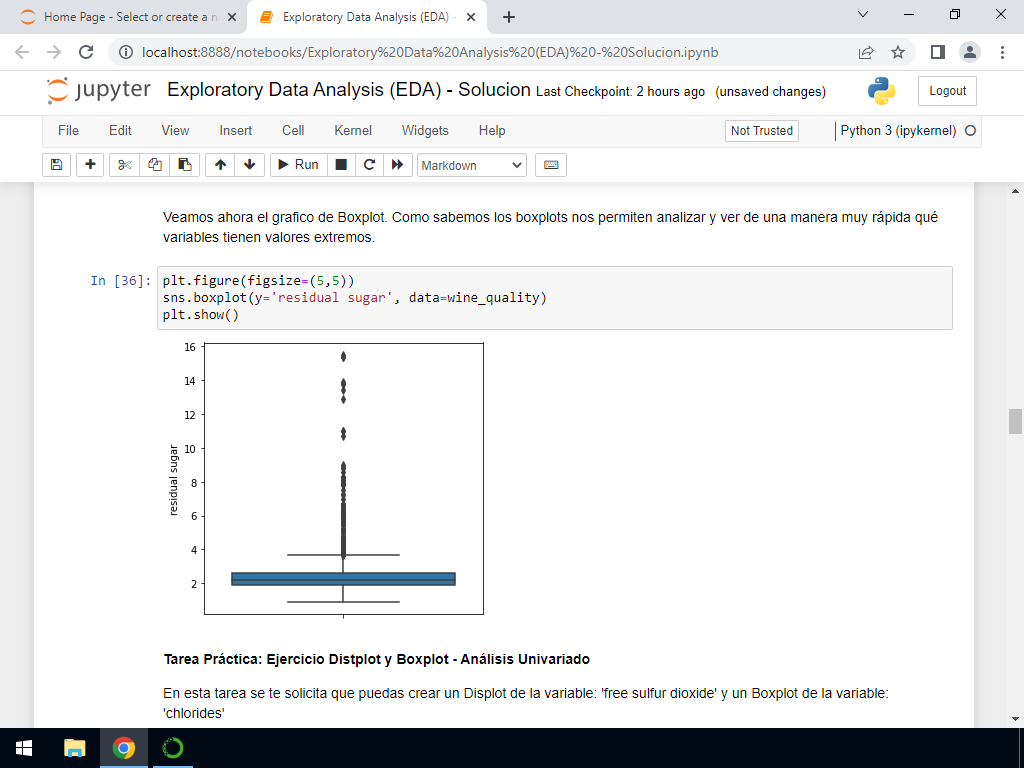Image resolution: width=1024 pixels, height=768 pixels.
Task: Share this page icon
Action: click(x=866, y=52)
